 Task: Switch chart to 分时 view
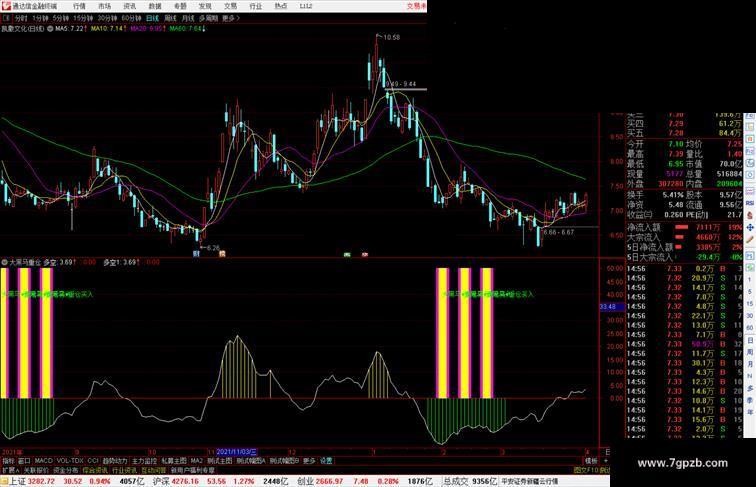click(21, 18)
